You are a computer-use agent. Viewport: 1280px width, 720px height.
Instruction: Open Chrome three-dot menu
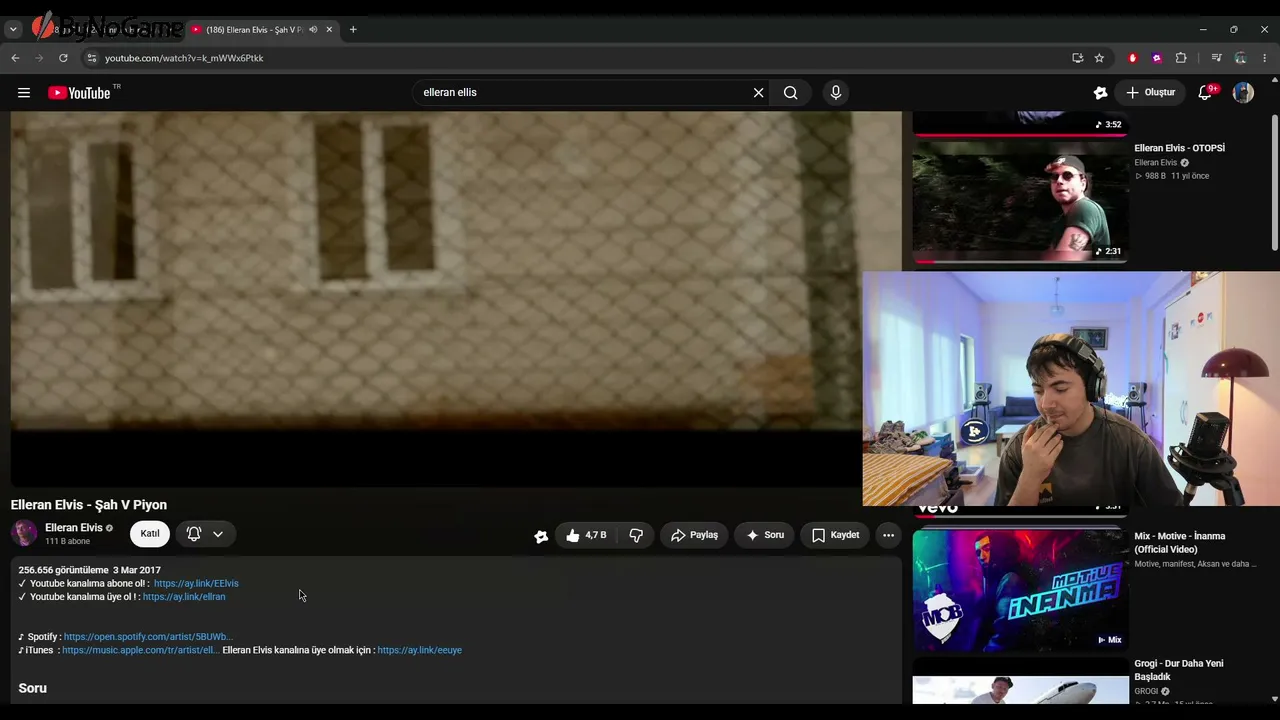[x=1264, y=58]
